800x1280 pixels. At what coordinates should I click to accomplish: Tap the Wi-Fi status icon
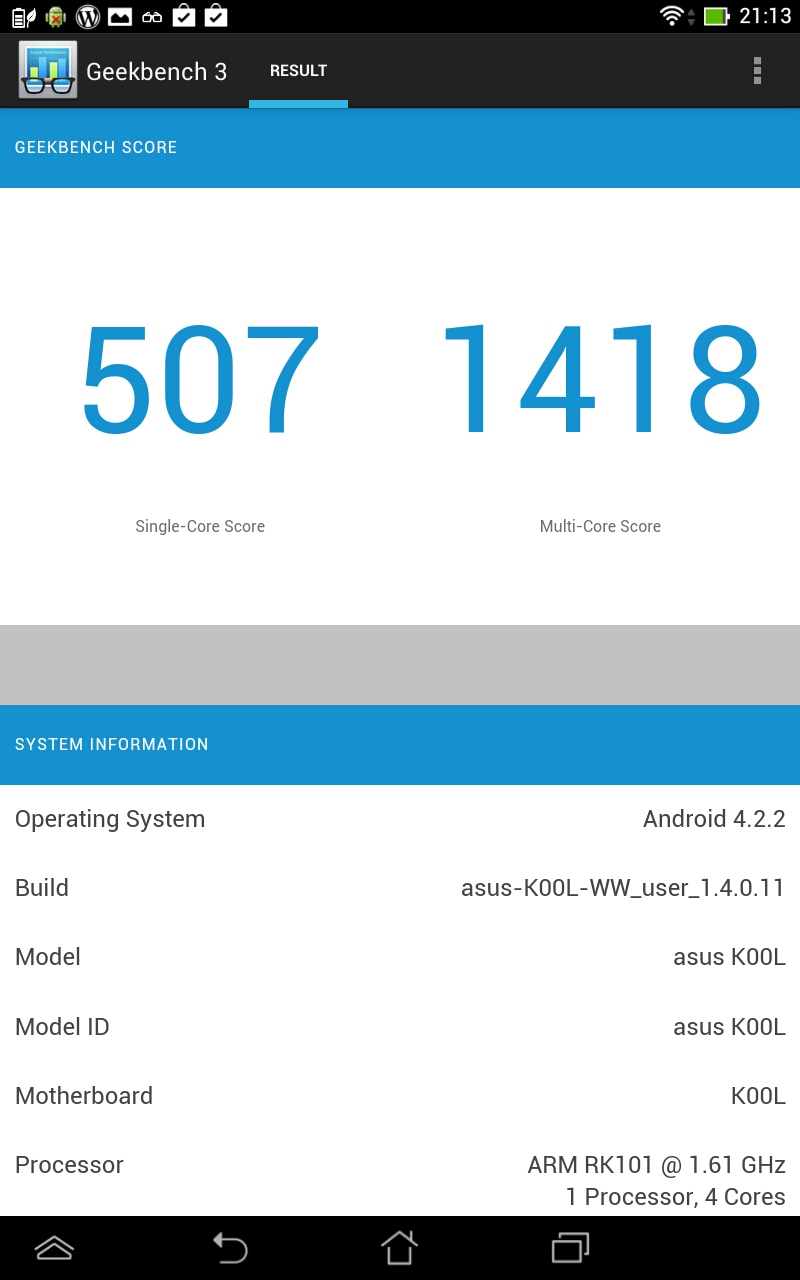click(x=671, y=16)
